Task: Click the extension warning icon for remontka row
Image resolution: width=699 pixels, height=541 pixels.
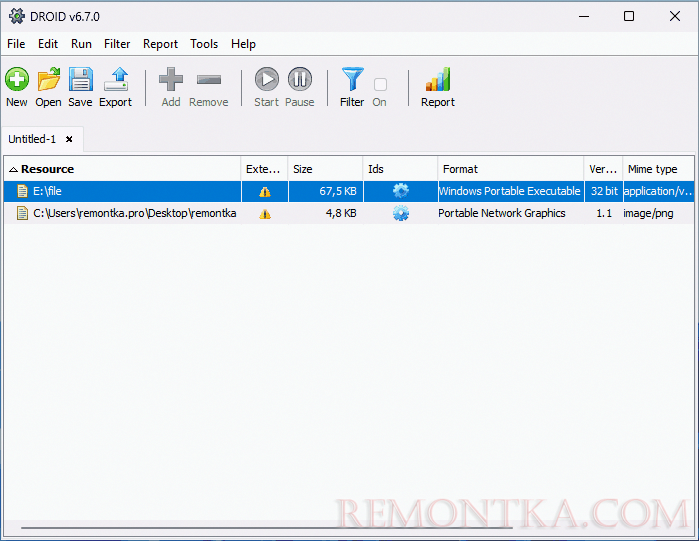Action: point(265,214)
